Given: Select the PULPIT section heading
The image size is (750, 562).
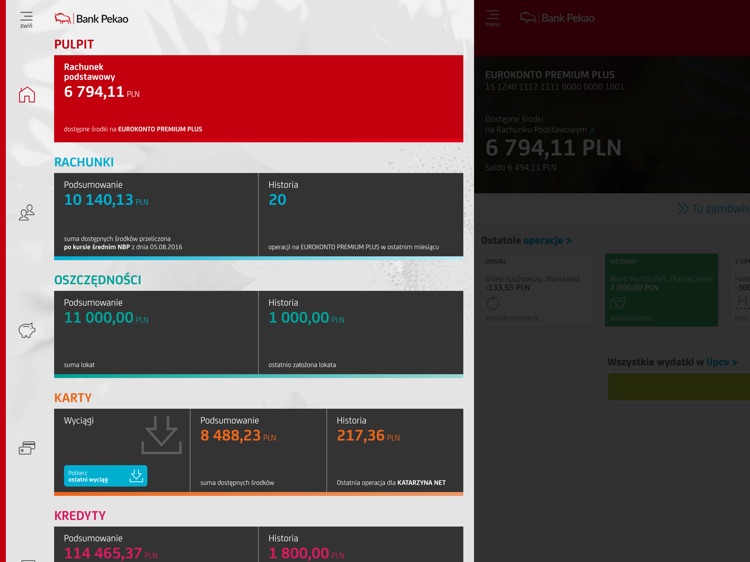Looking at the screenshot, I should coord(74,44).
